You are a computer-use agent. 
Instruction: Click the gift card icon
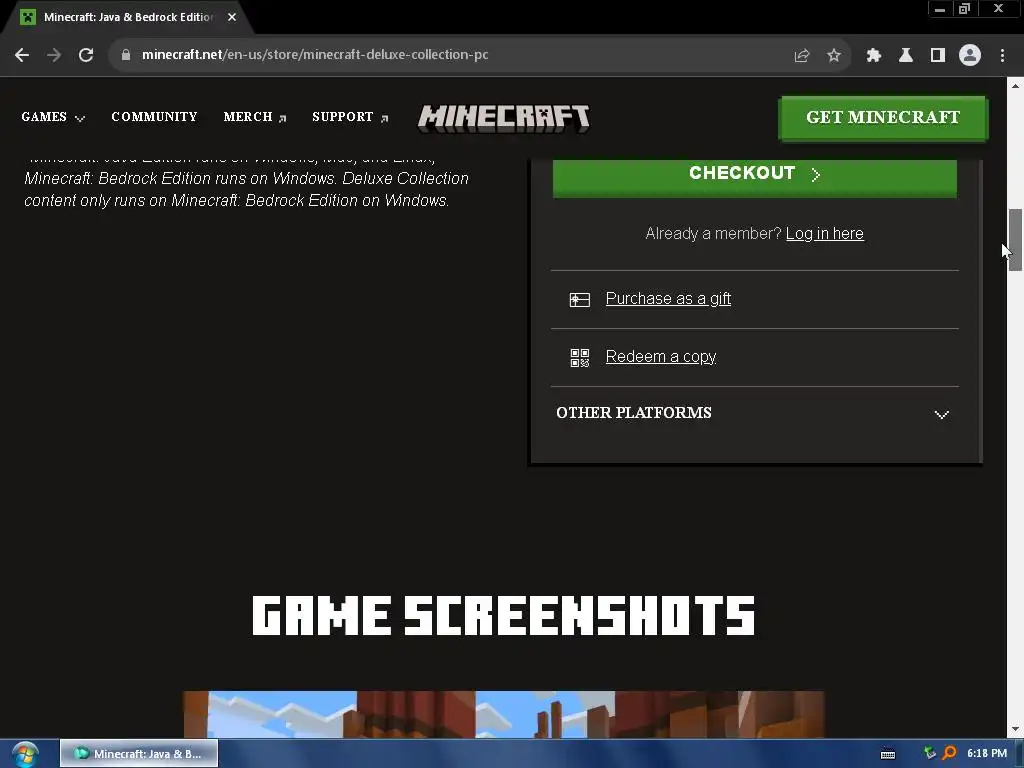coord(579,300)
